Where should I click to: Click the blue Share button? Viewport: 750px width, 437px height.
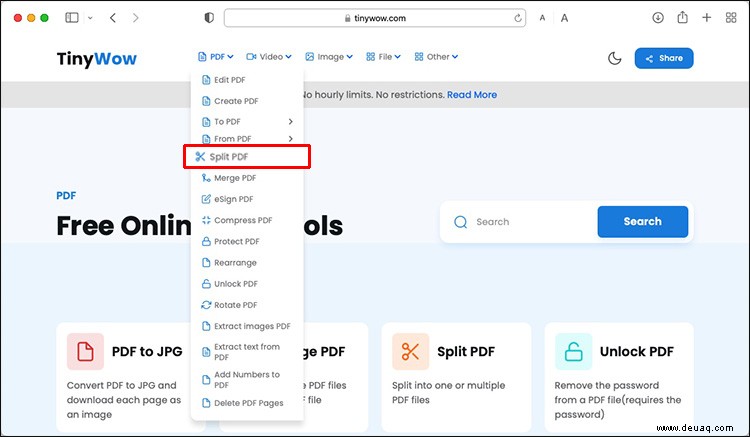(x=664, y=58)
